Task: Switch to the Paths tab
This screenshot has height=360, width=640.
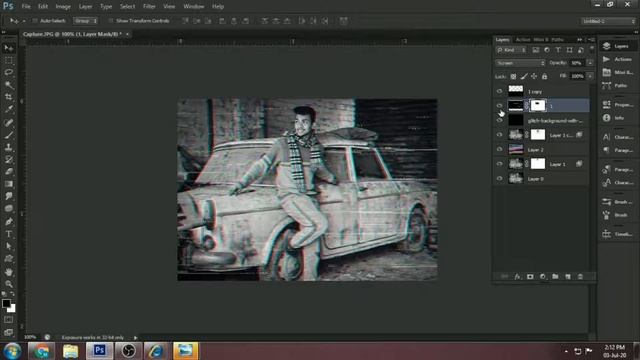Action: coord(557,40)
